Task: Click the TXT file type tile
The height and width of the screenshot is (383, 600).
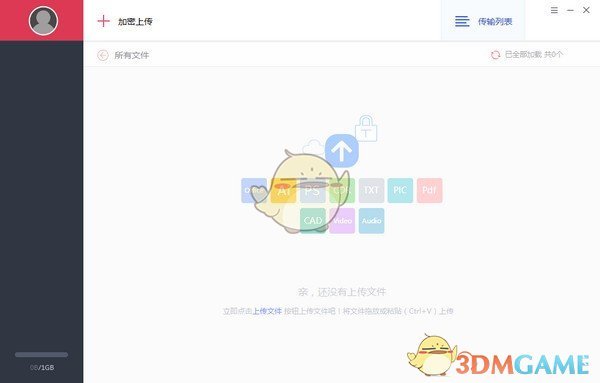Action: (371, 190)
